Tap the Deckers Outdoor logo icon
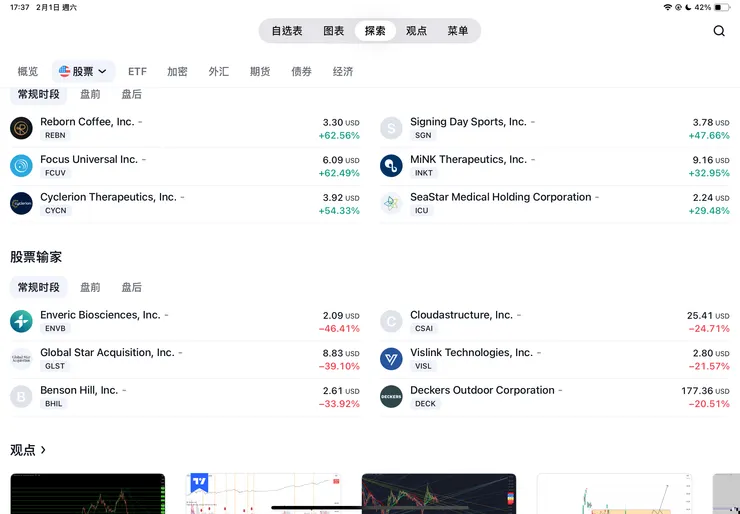The height and width of the screenshot is (514, 740). pos(391,396)
